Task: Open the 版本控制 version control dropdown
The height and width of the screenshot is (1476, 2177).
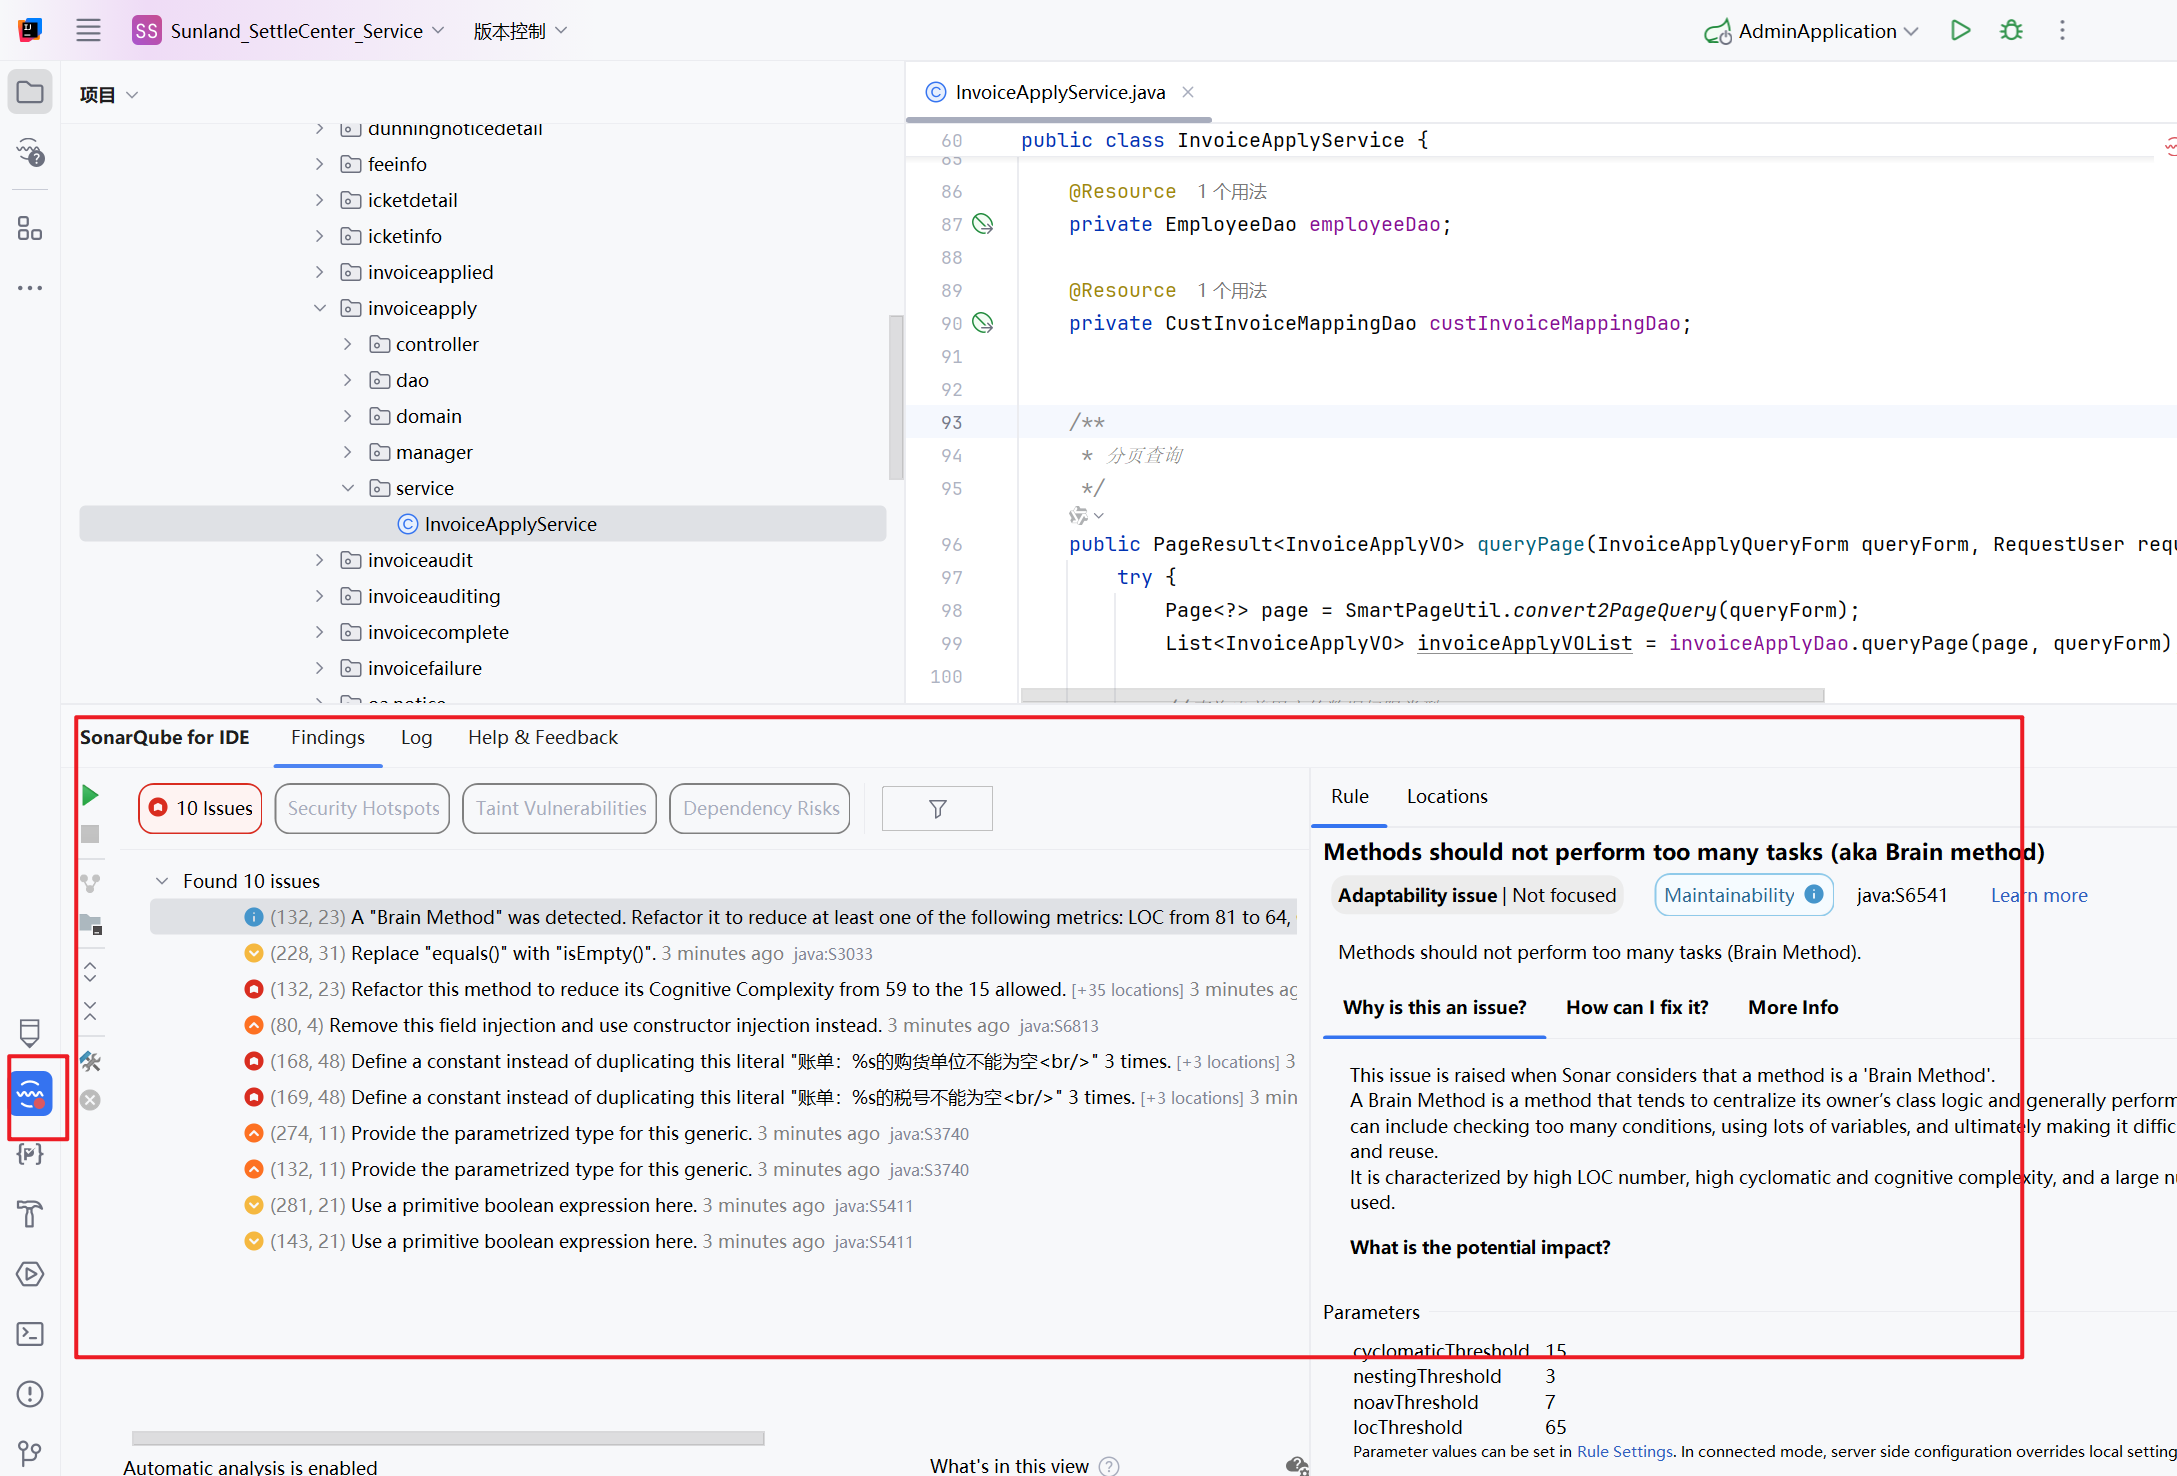Action: coord(520,30)
